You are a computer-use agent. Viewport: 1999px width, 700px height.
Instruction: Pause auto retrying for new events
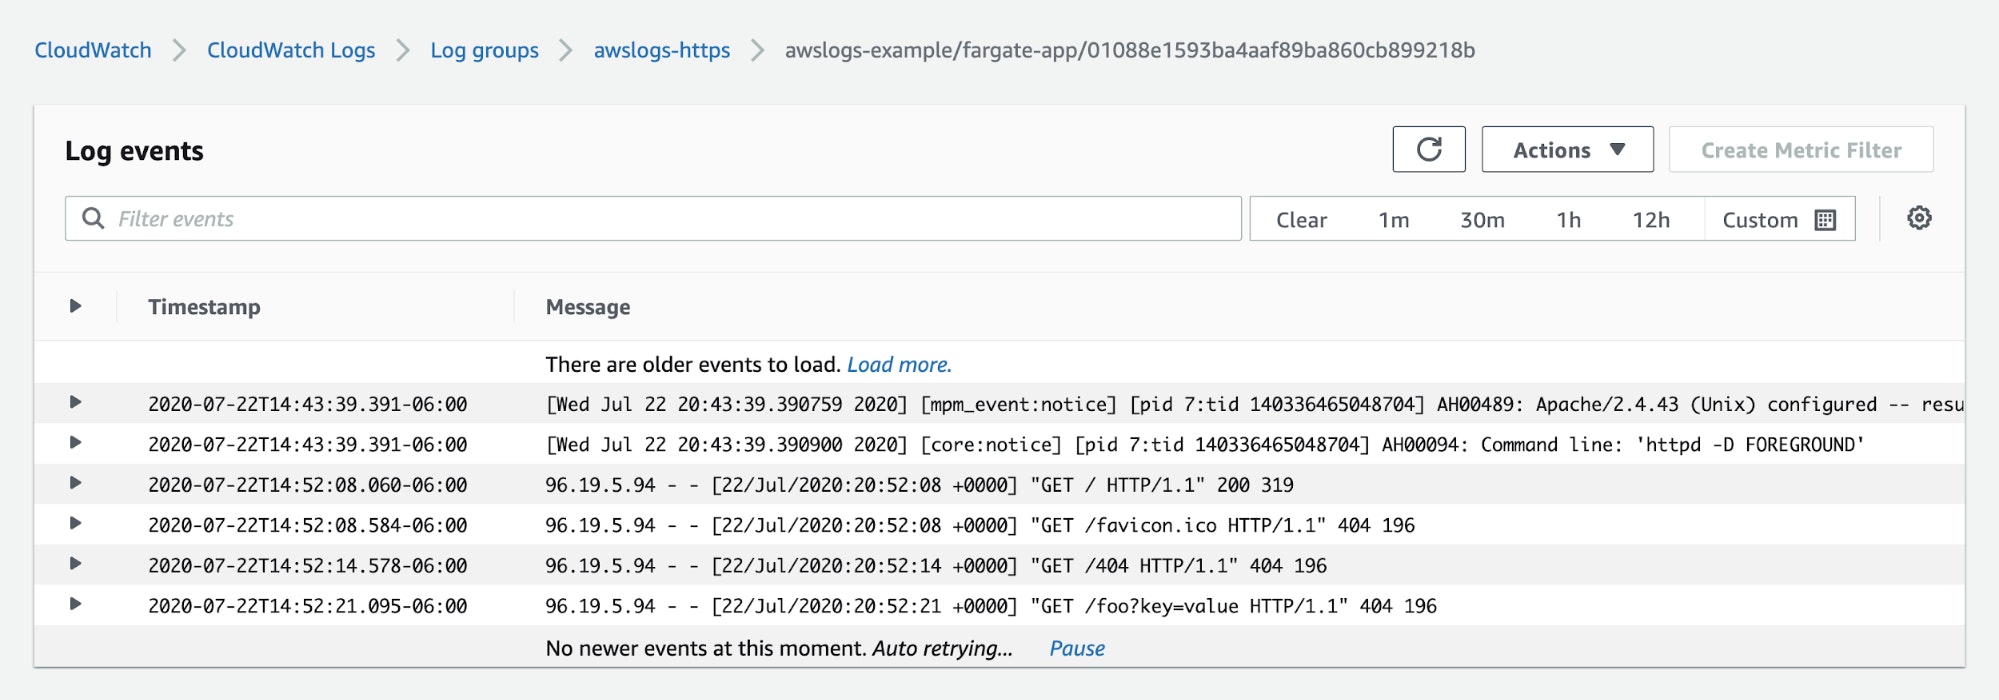1077,648
